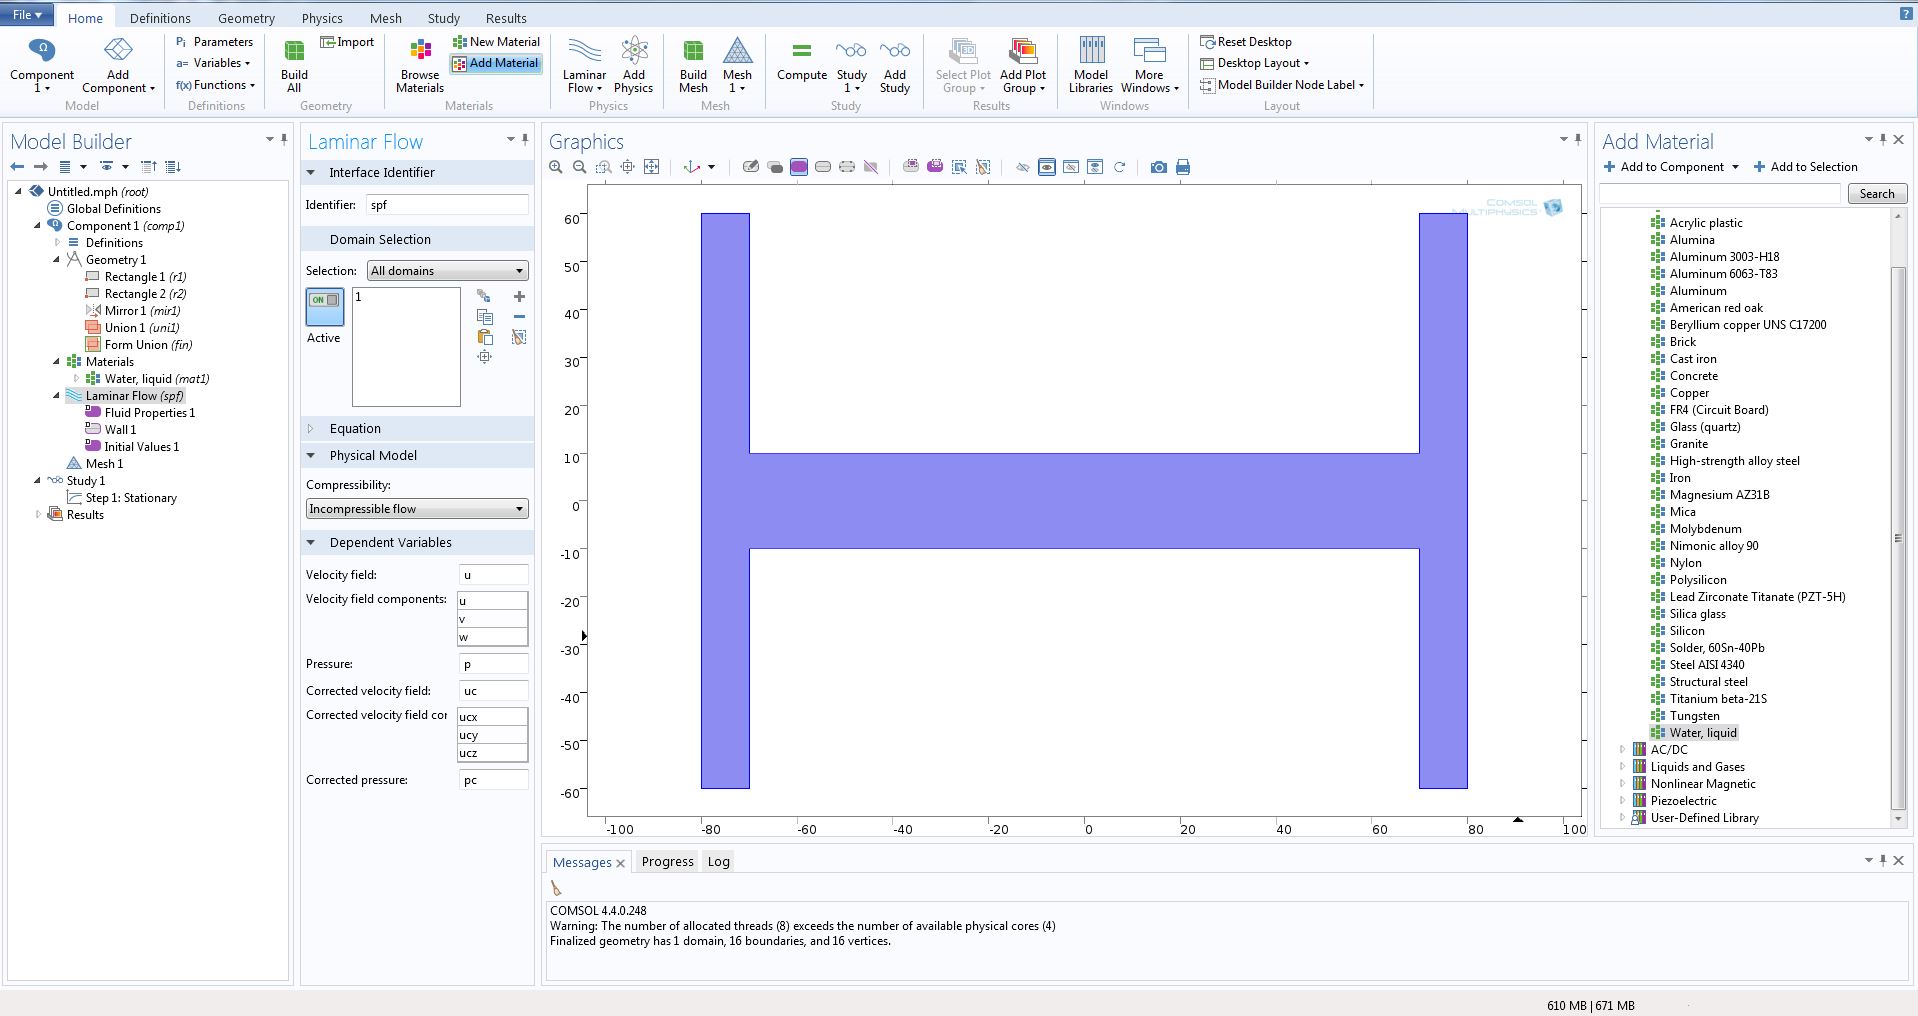Image resolution: width=1918 pixels, height=1016 pixels.
Task: Click the zoom in icon in Graphics
Action: click(x=556, y=167)
